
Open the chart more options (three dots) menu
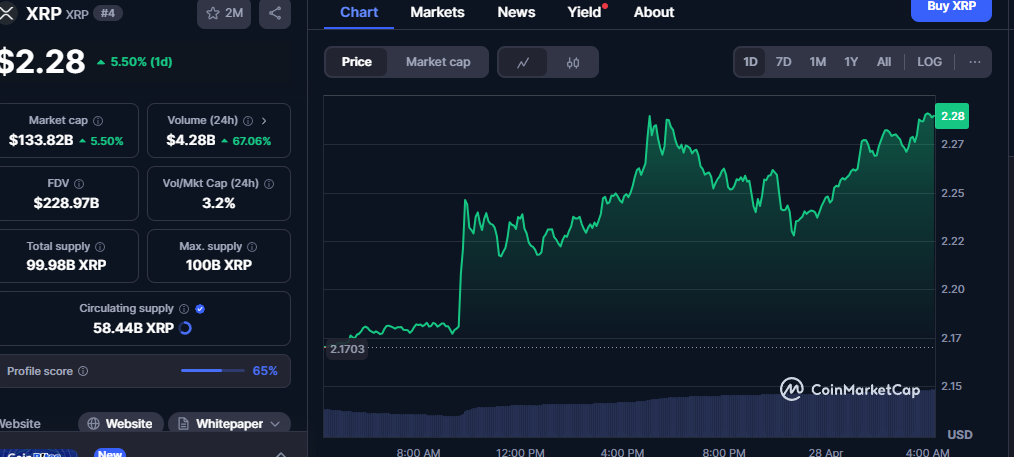[x=975, y=62]
